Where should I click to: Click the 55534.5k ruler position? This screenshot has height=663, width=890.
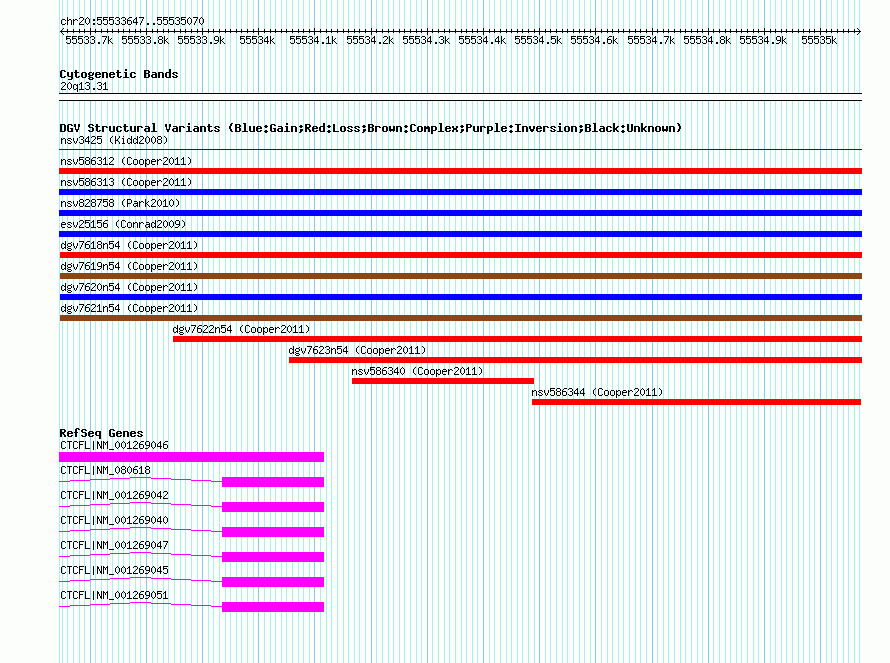tap(538, 40)
